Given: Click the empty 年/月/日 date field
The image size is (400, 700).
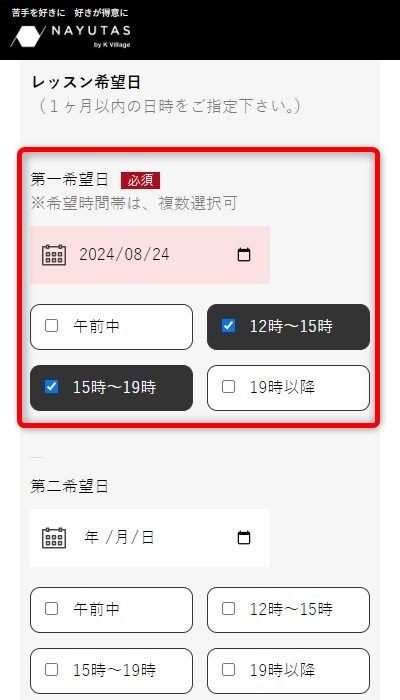Looking at the screenshot, I should (x=150, y=538).
